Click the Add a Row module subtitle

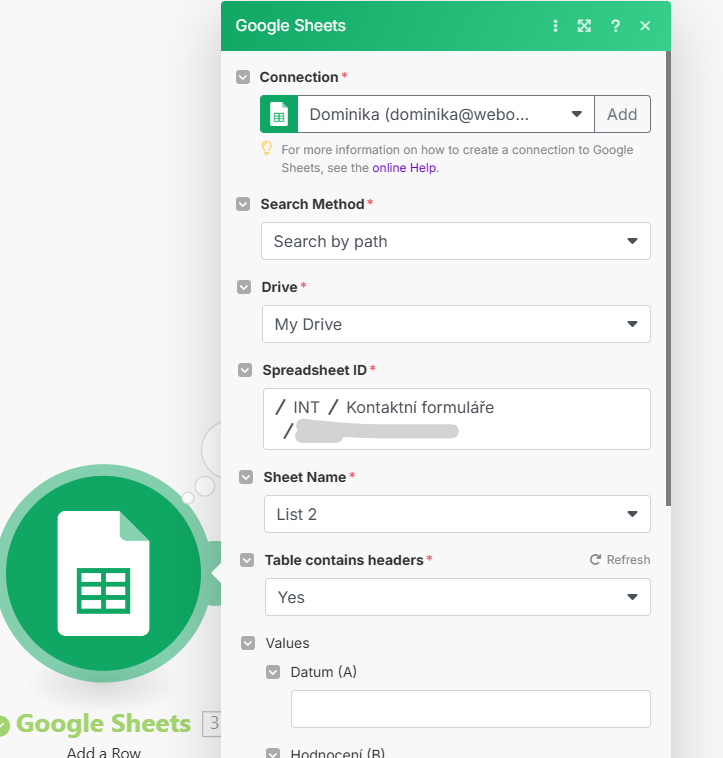click(x=103, y=752)
